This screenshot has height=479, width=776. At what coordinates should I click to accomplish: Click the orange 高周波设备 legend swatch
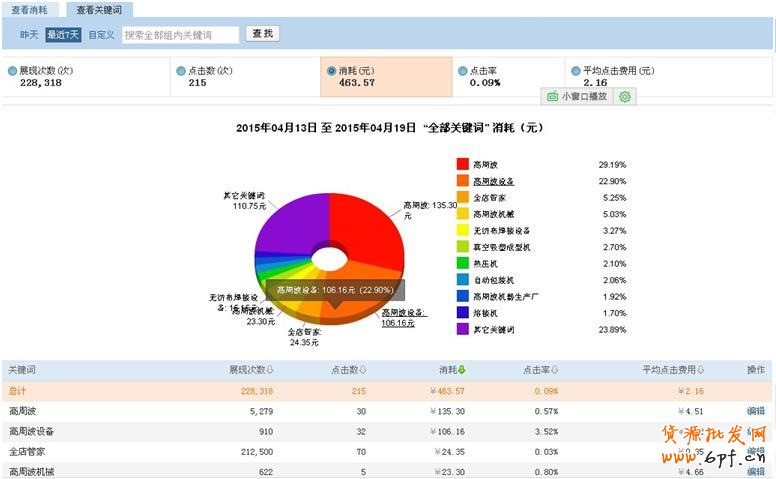click(x=463, y=181)
